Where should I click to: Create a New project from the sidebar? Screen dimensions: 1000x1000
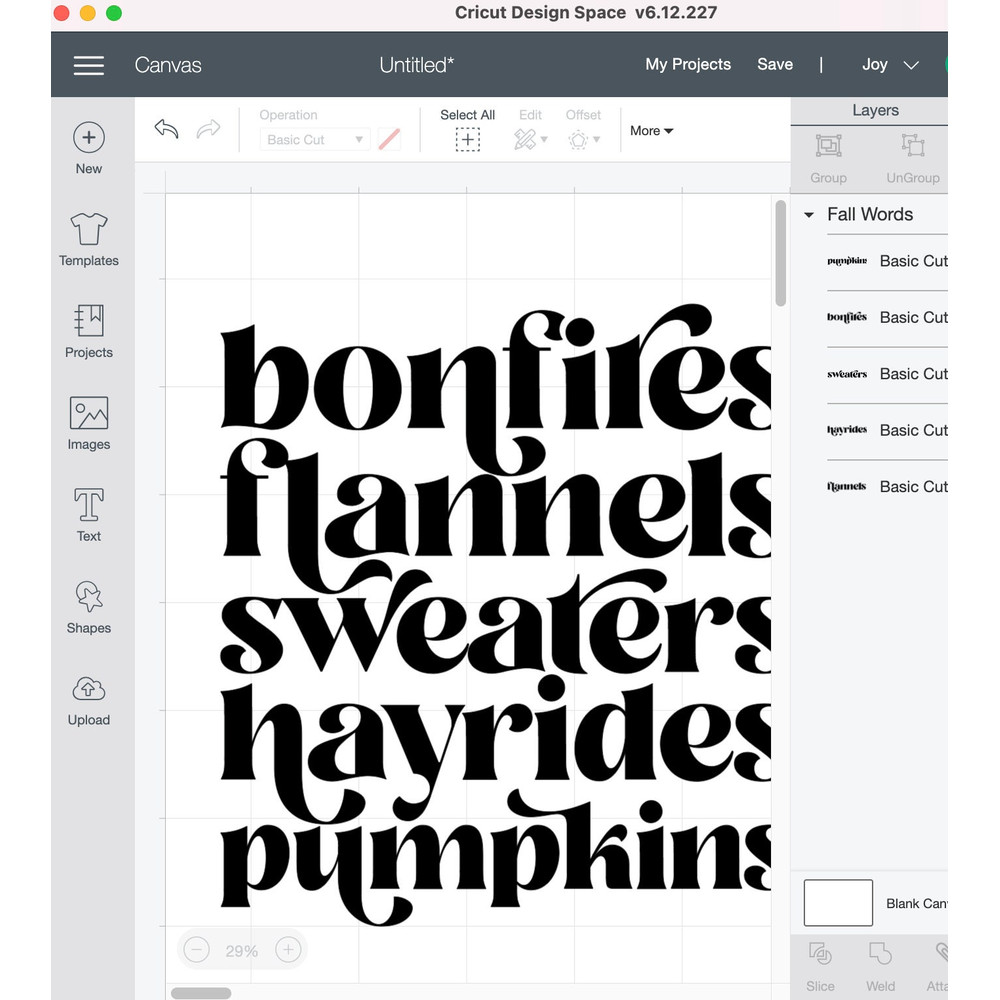coord(88,148)
